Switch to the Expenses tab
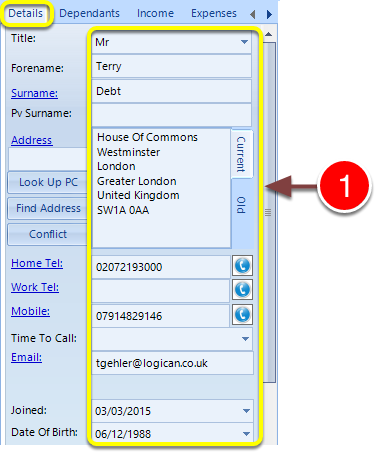 pyautogui.click(x=214, y=13)
